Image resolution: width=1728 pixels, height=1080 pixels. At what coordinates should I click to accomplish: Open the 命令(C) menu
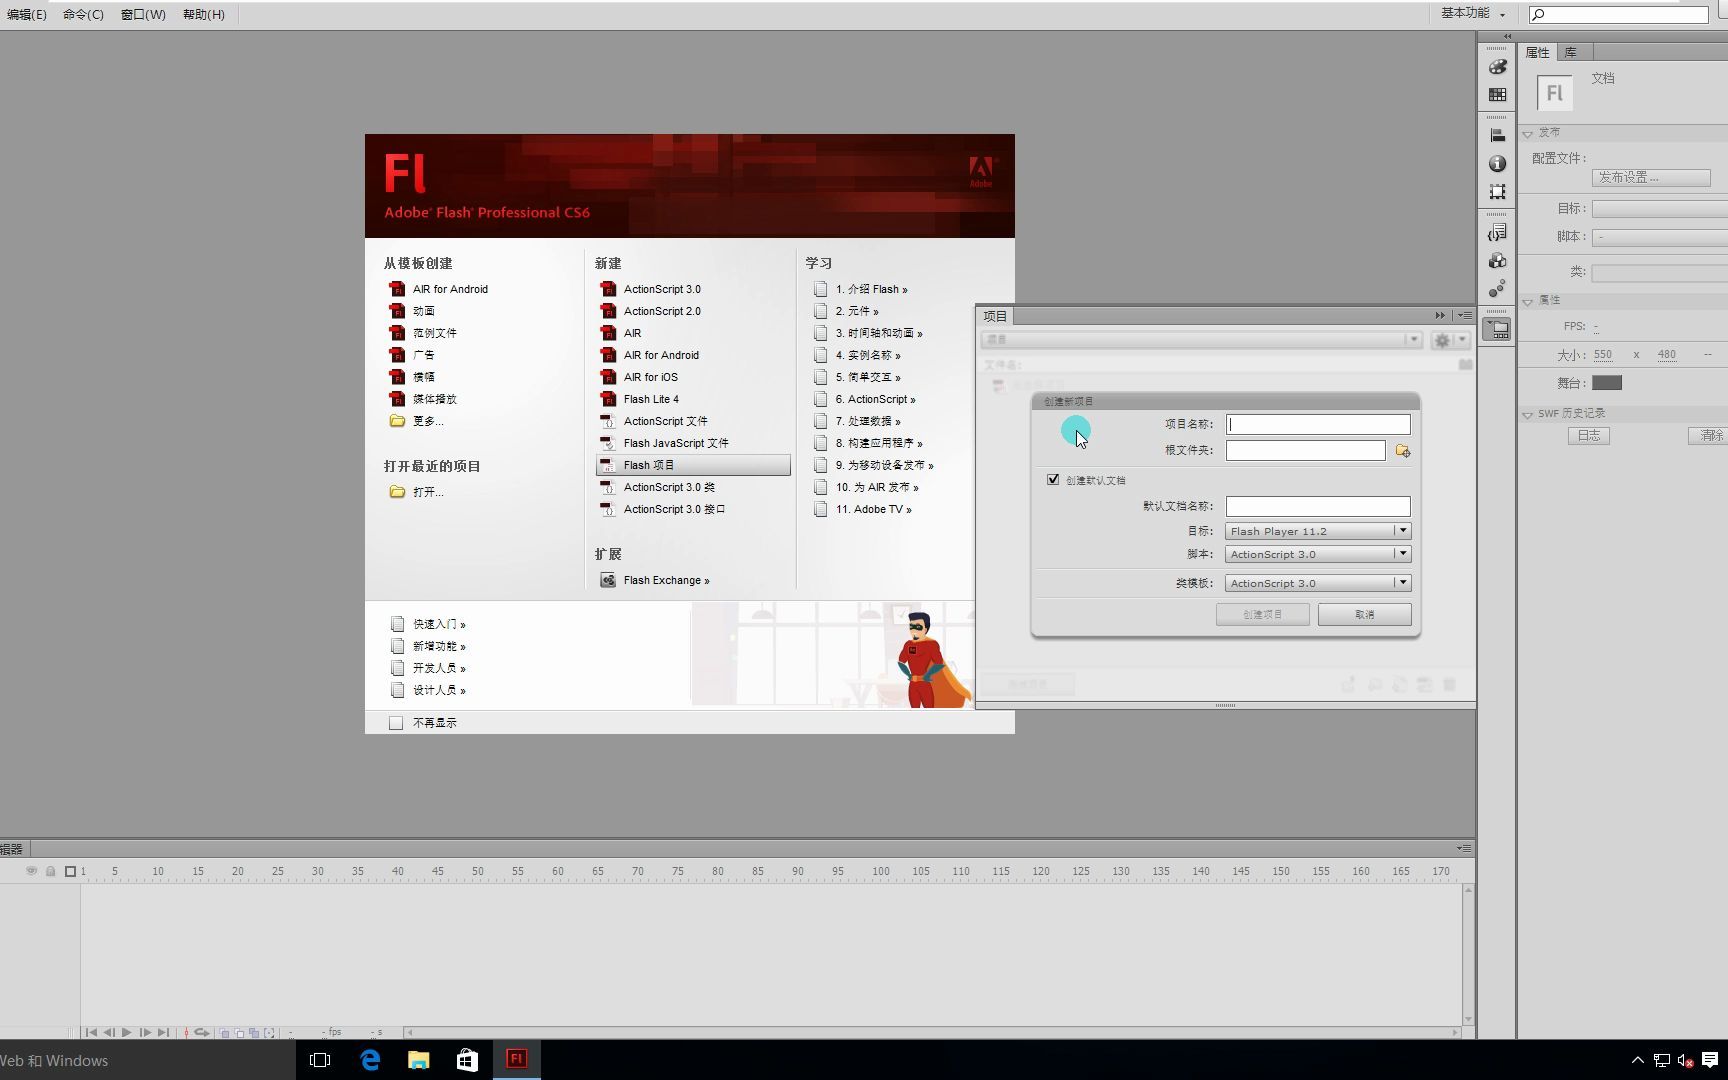[x=83, y=14]
